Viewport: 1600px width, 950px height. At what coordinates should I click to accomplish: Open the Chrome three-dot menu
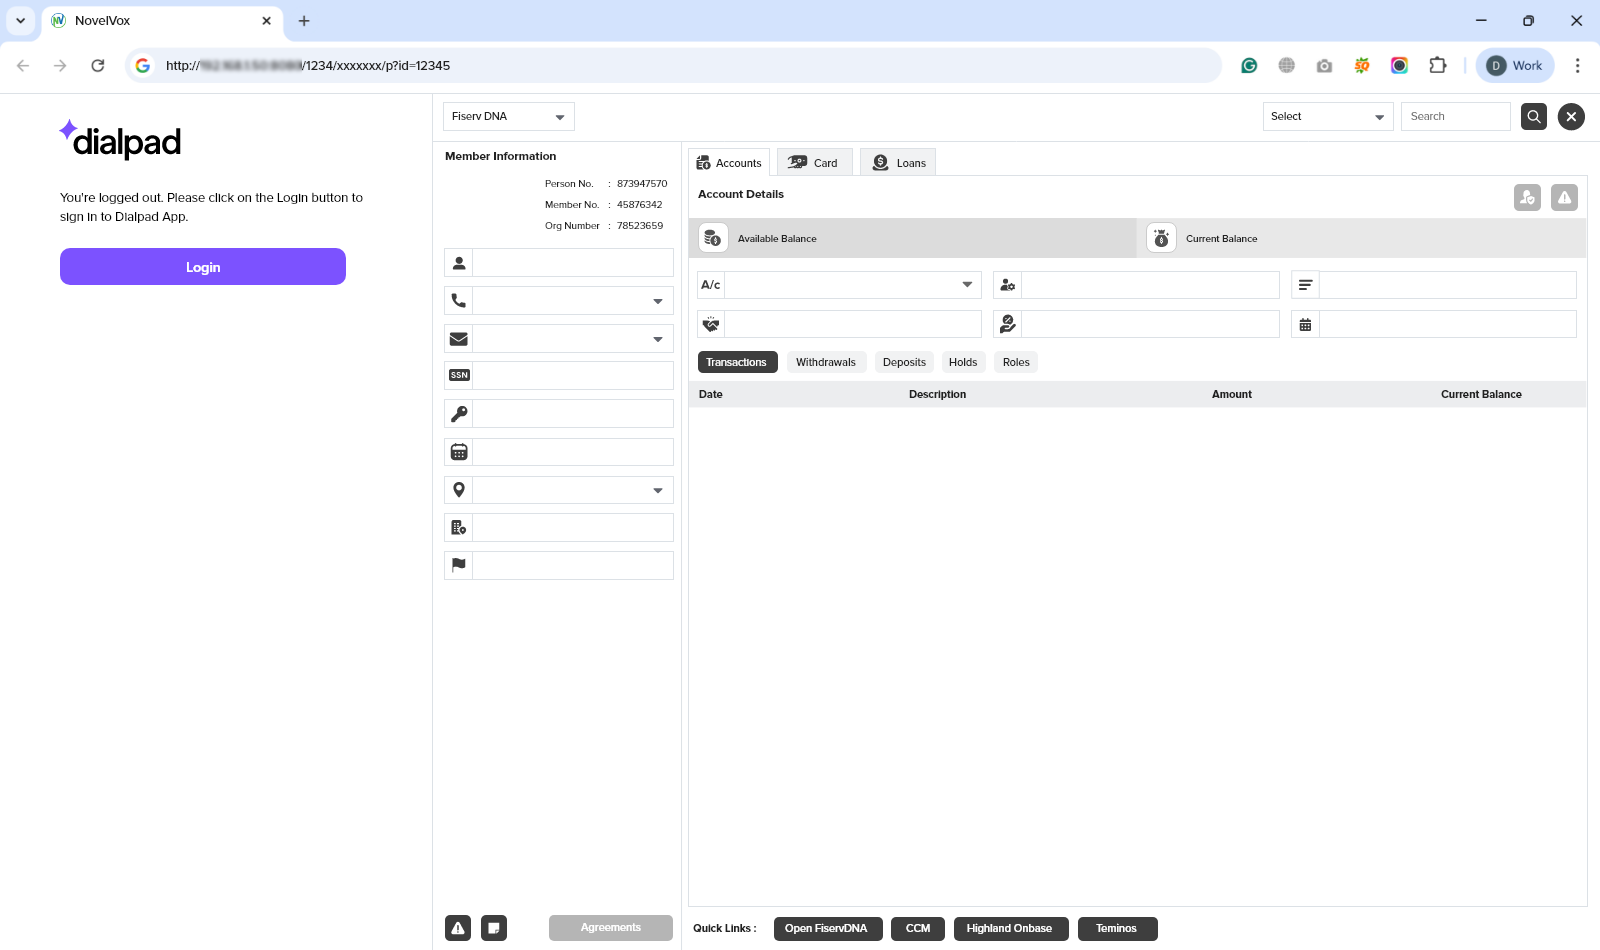click(1577, 66)
